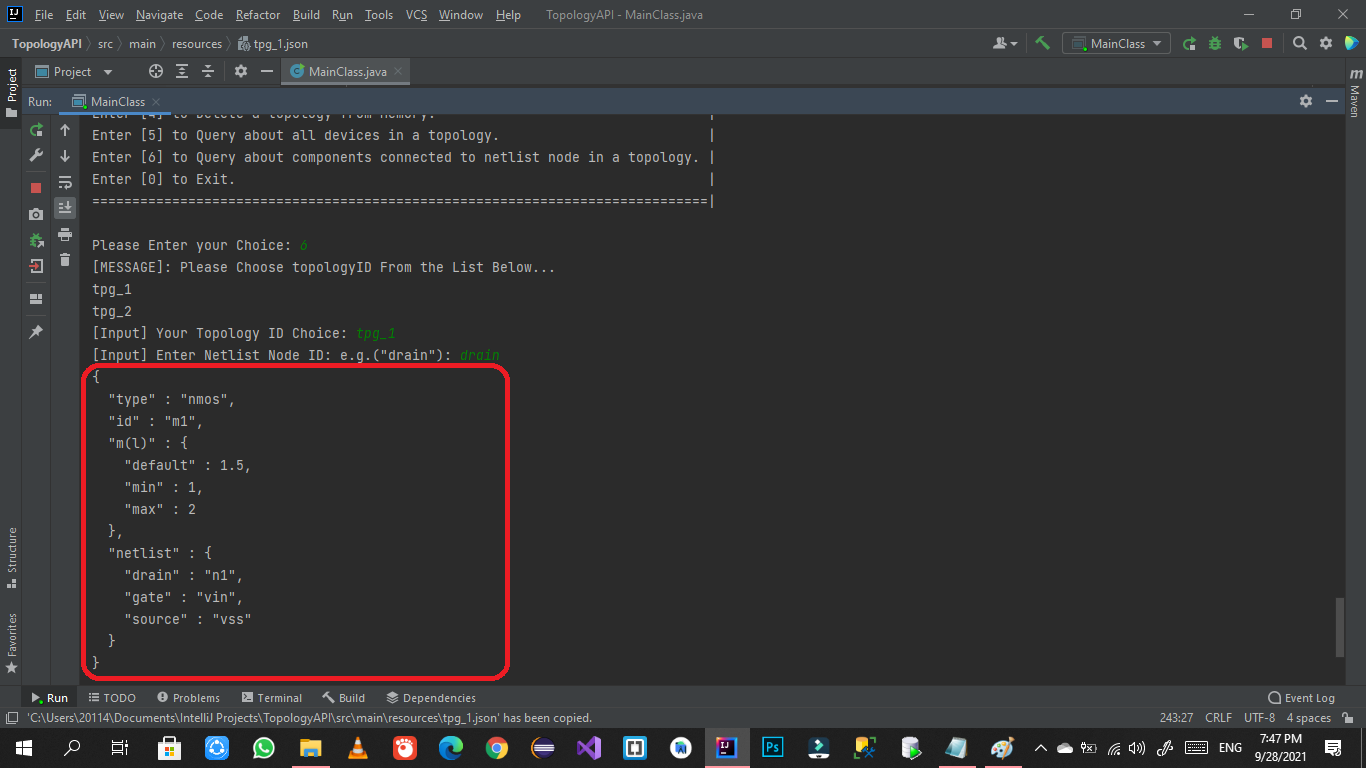Screen dimensions: 1366x768
Task: Open the Terminal tool window button
Action: [271, 698]
